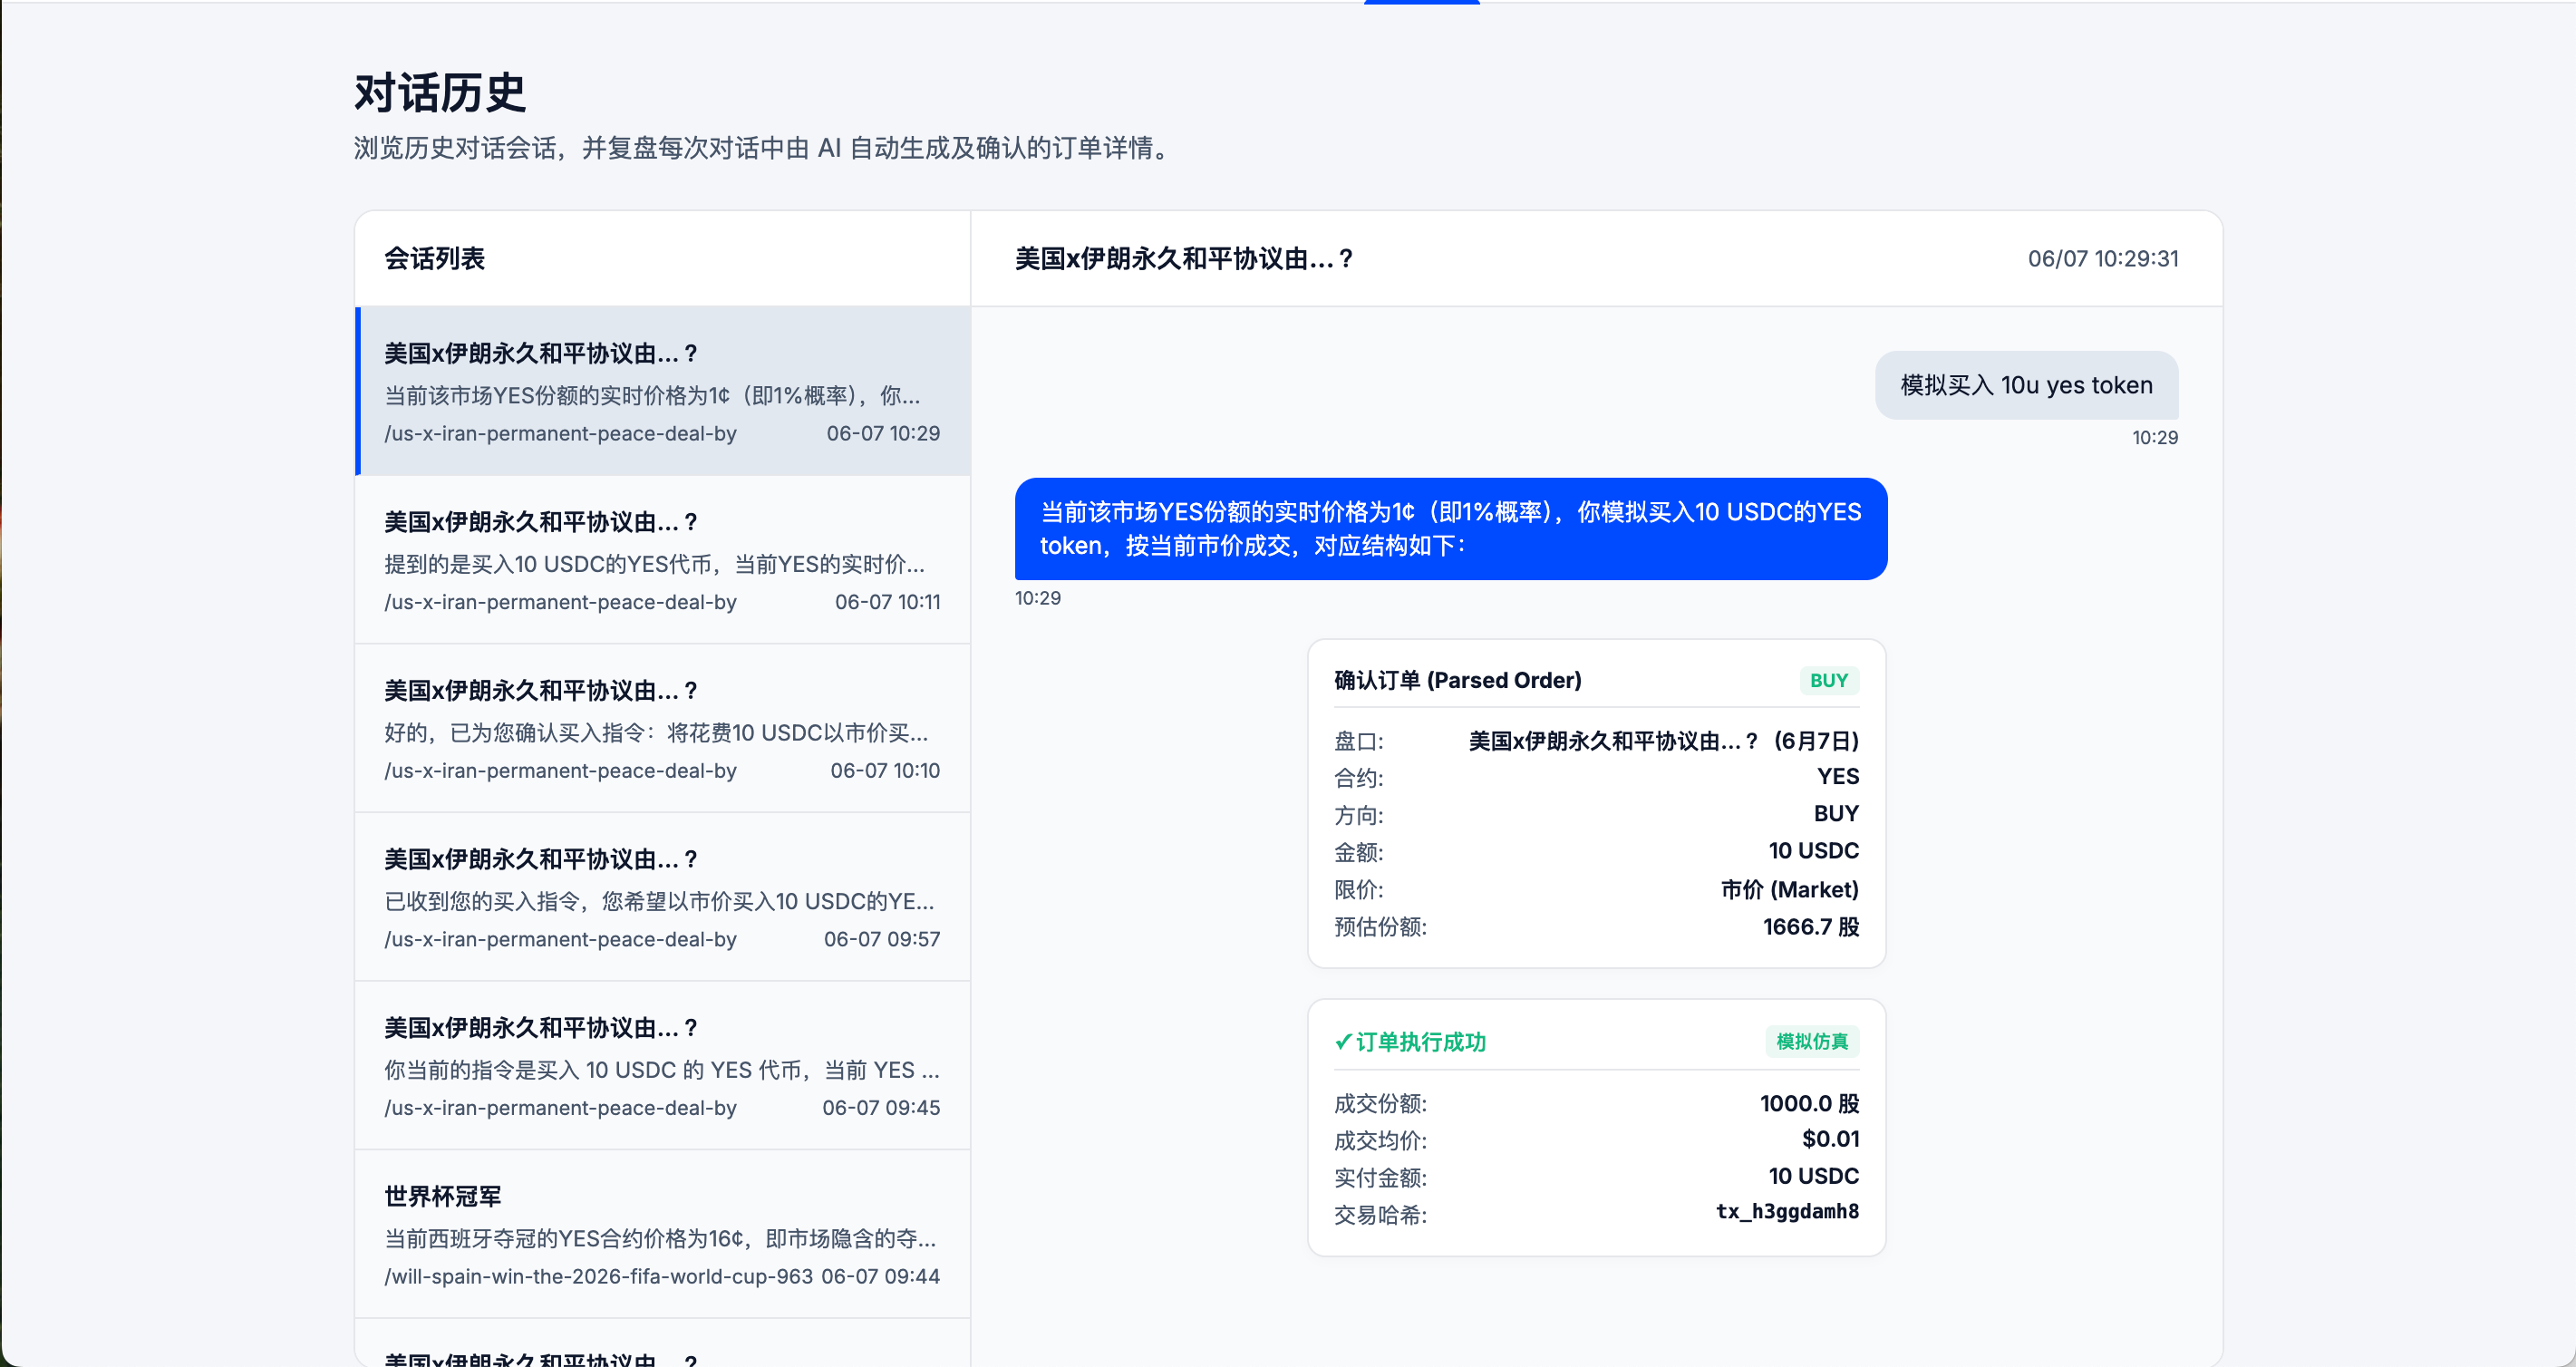Image resolution: width=2576 pixels, height=1367 pixels.
Task: Open the conversation dated 06-07 10:11
Action: [663, 560]
